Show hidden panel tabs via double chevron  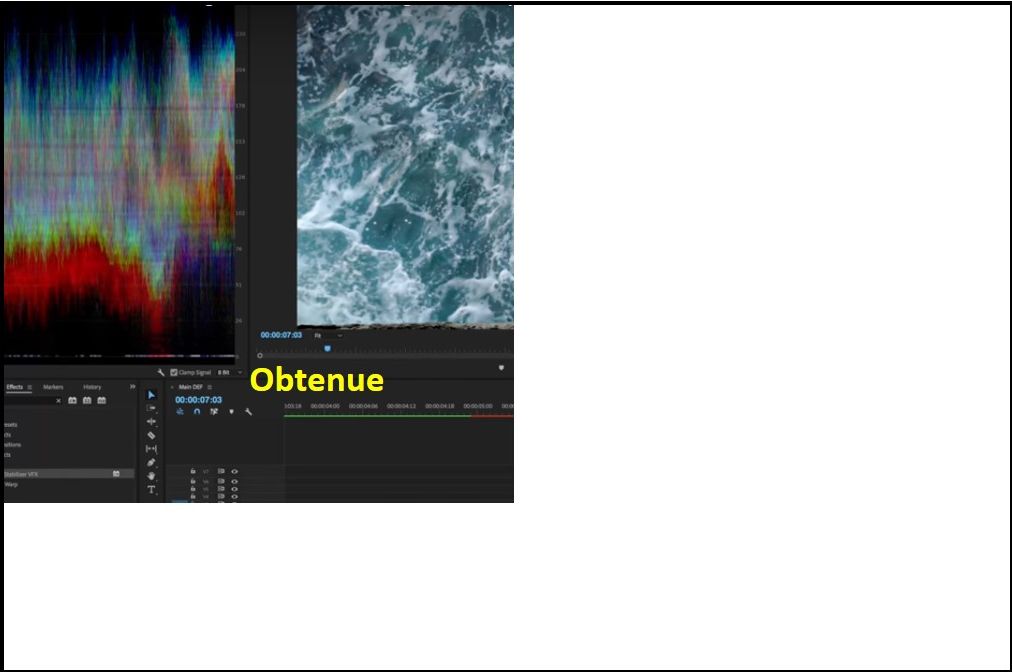click(x=132, y=387)
